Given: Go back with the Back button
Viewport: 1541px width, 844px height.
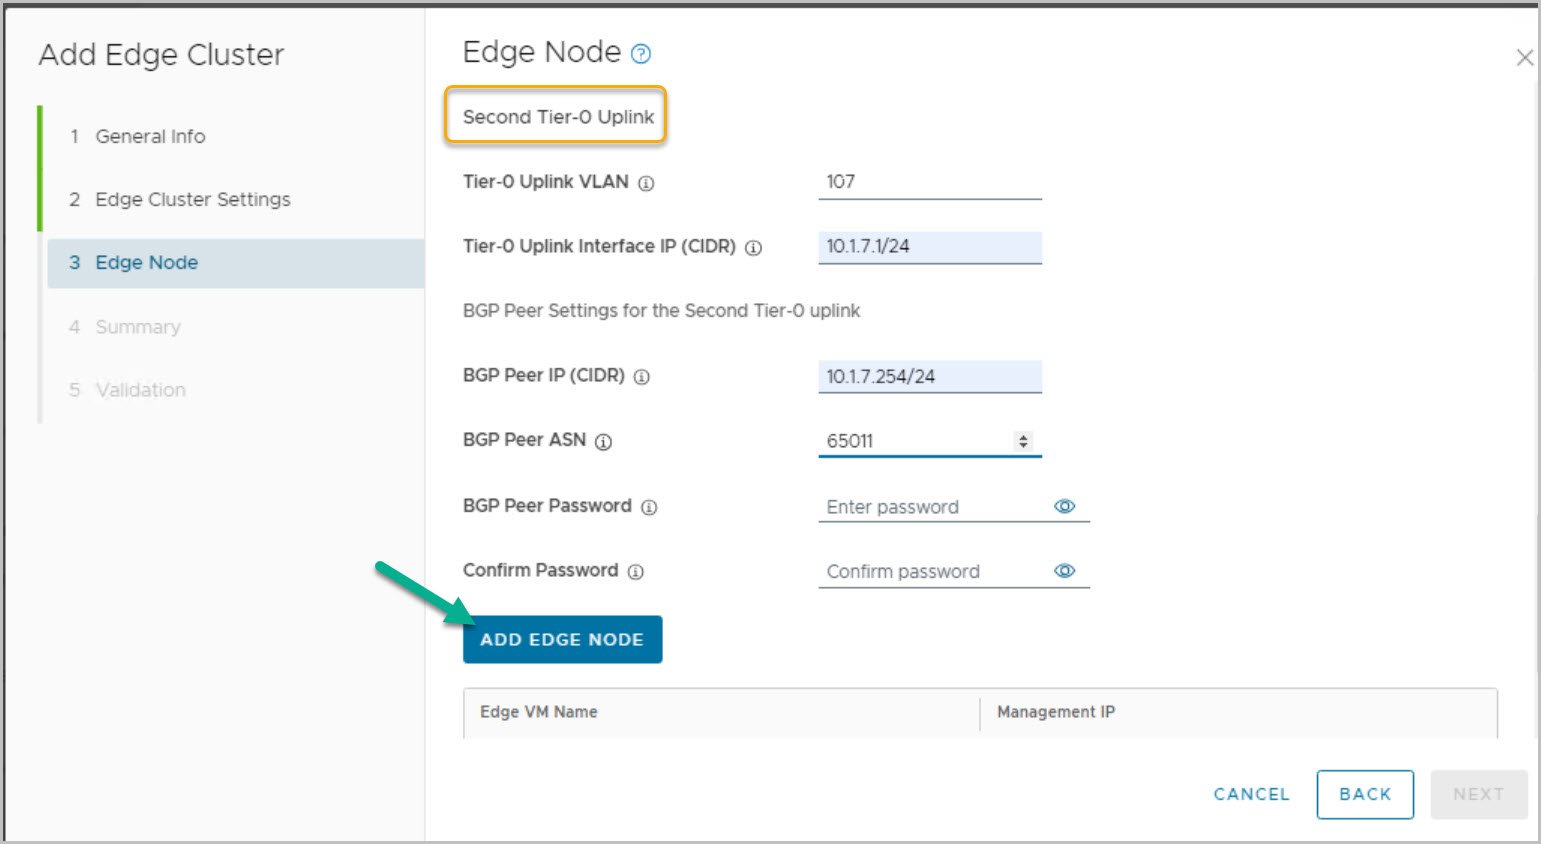Looking at the screenshot, I should pos(1364,794).
